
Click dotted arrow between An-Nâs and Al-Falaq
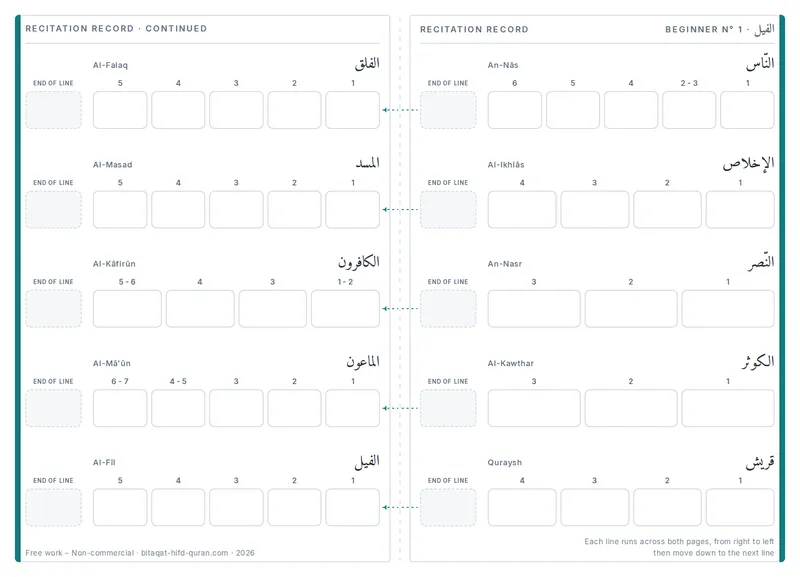(401, 110)
